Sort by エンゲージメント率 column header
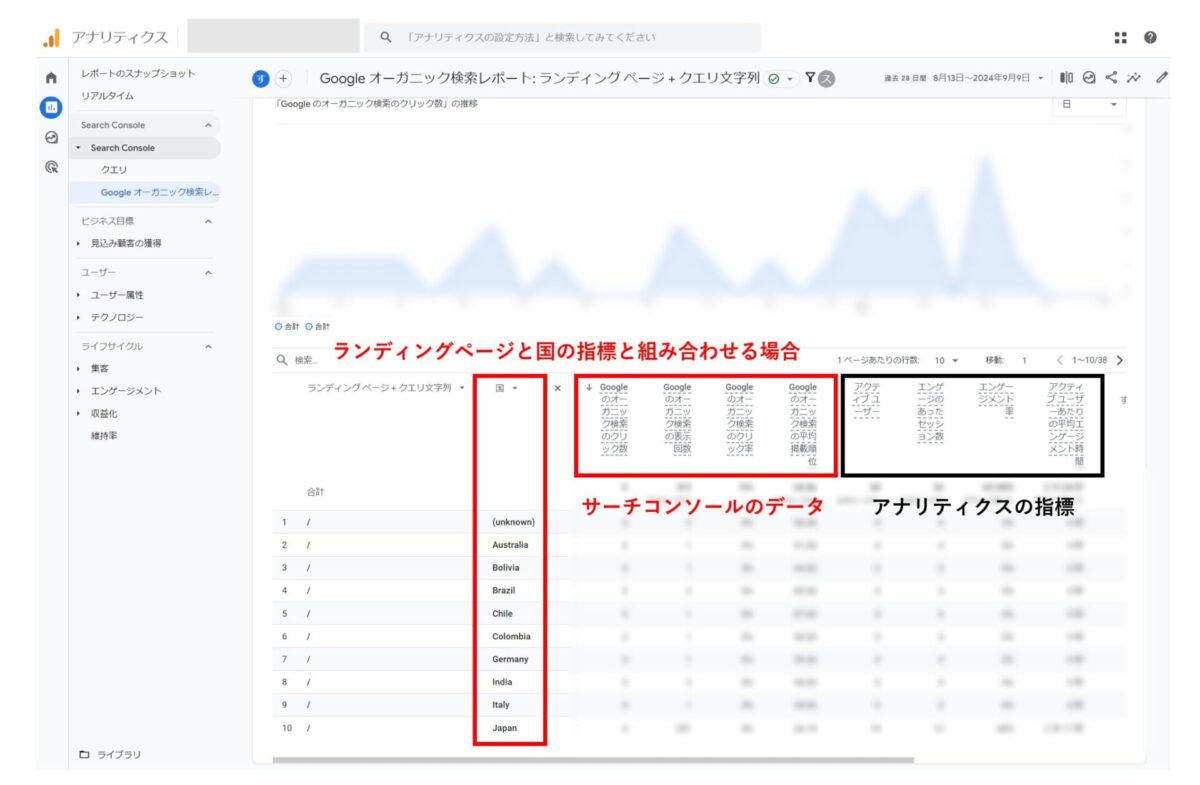 tap(995, 401)
